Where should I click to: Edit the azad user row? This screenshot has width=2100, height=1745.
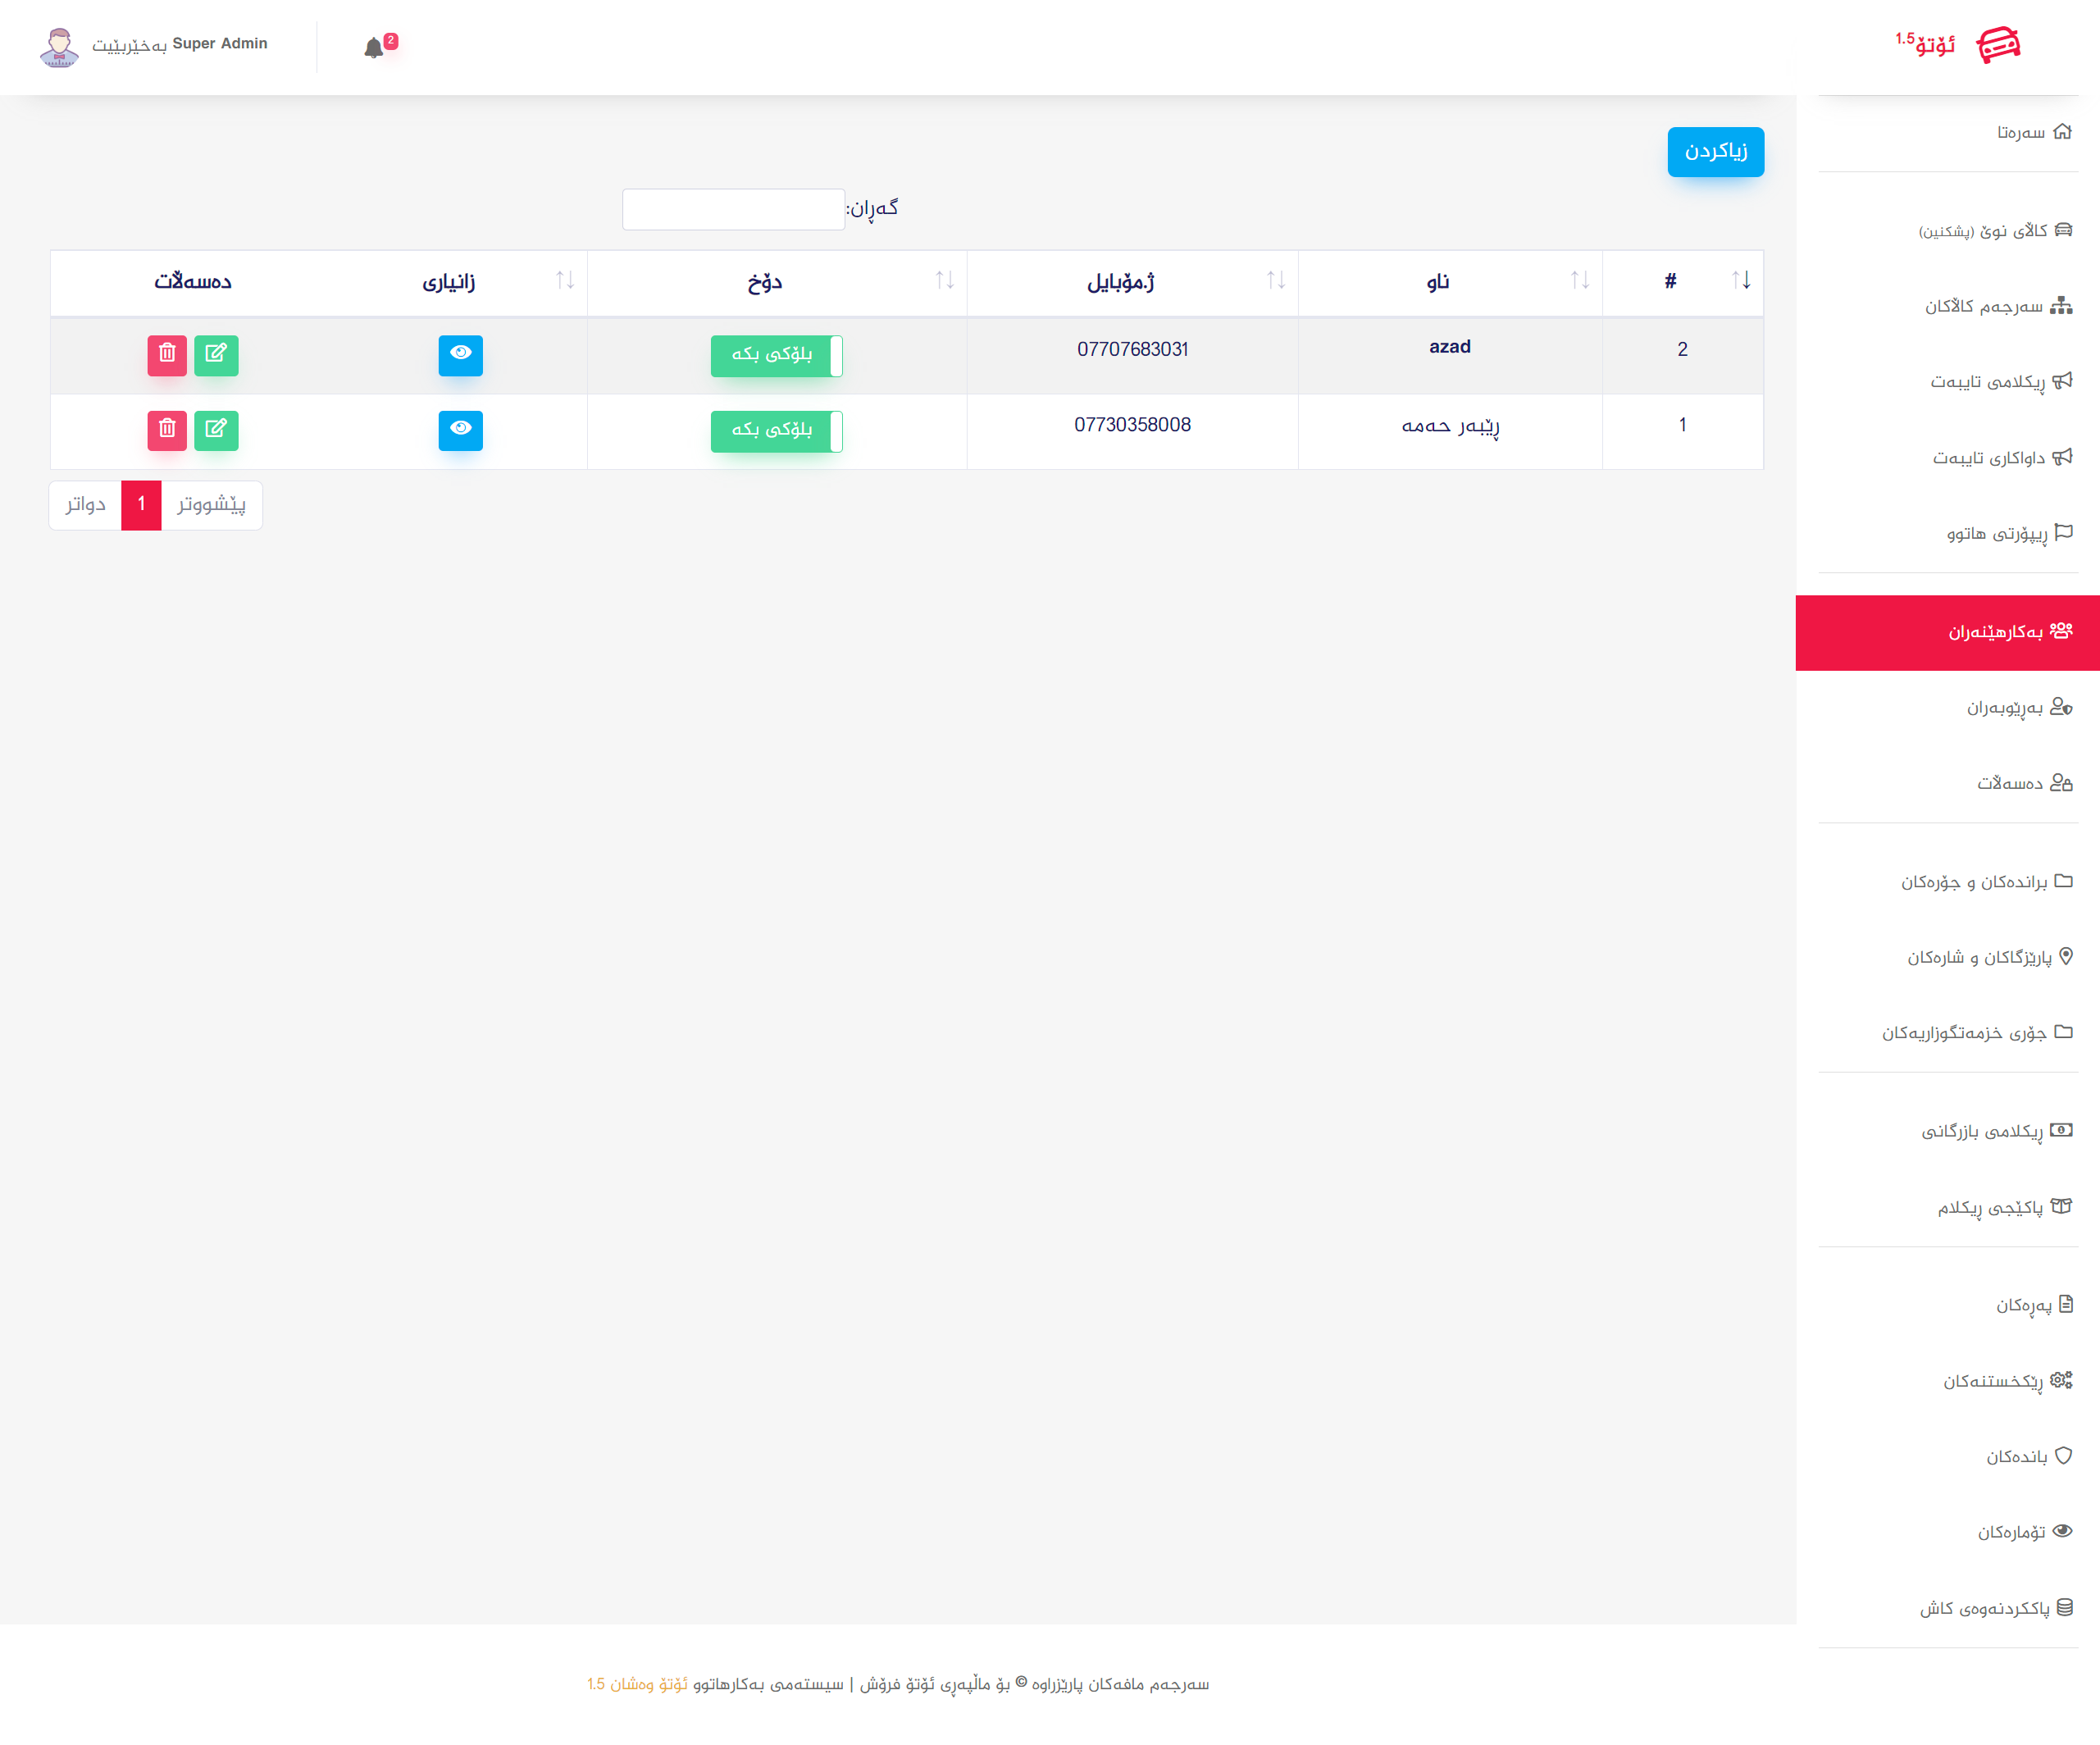216,355
